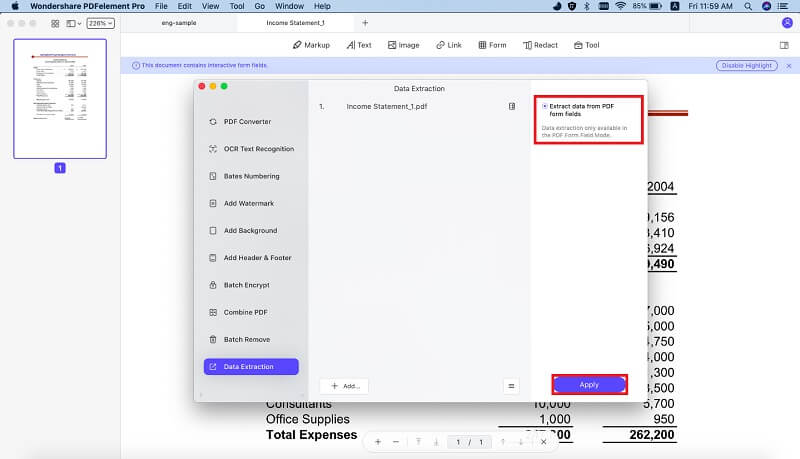Image resolution: width=800 pixels, height=459 pixels.
Task: Click the Add... files button
Action: click(344, 386)
